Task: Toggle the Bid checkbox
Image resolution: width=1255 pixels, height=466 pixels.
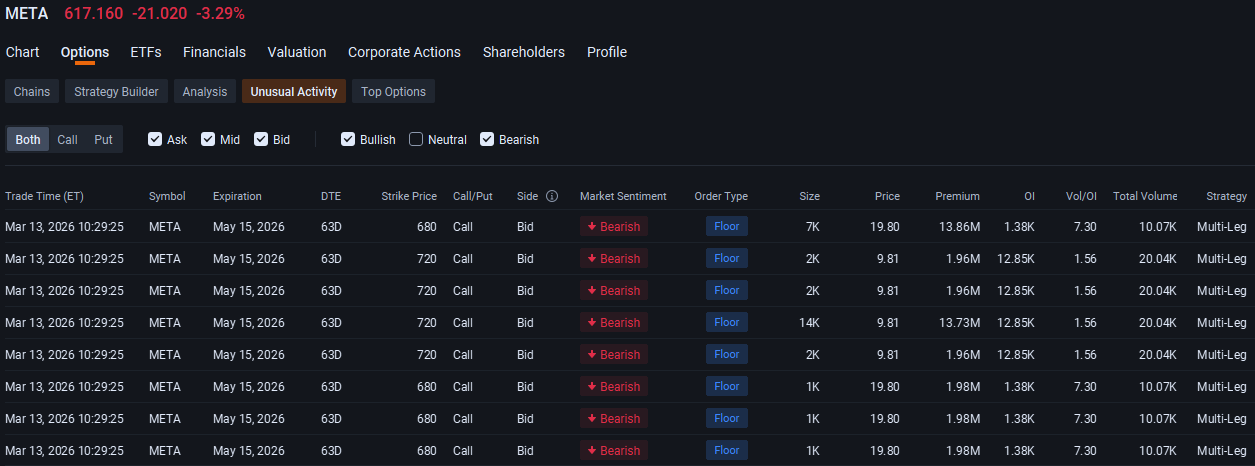Action: pyautogui.click(x=261, y=139)
